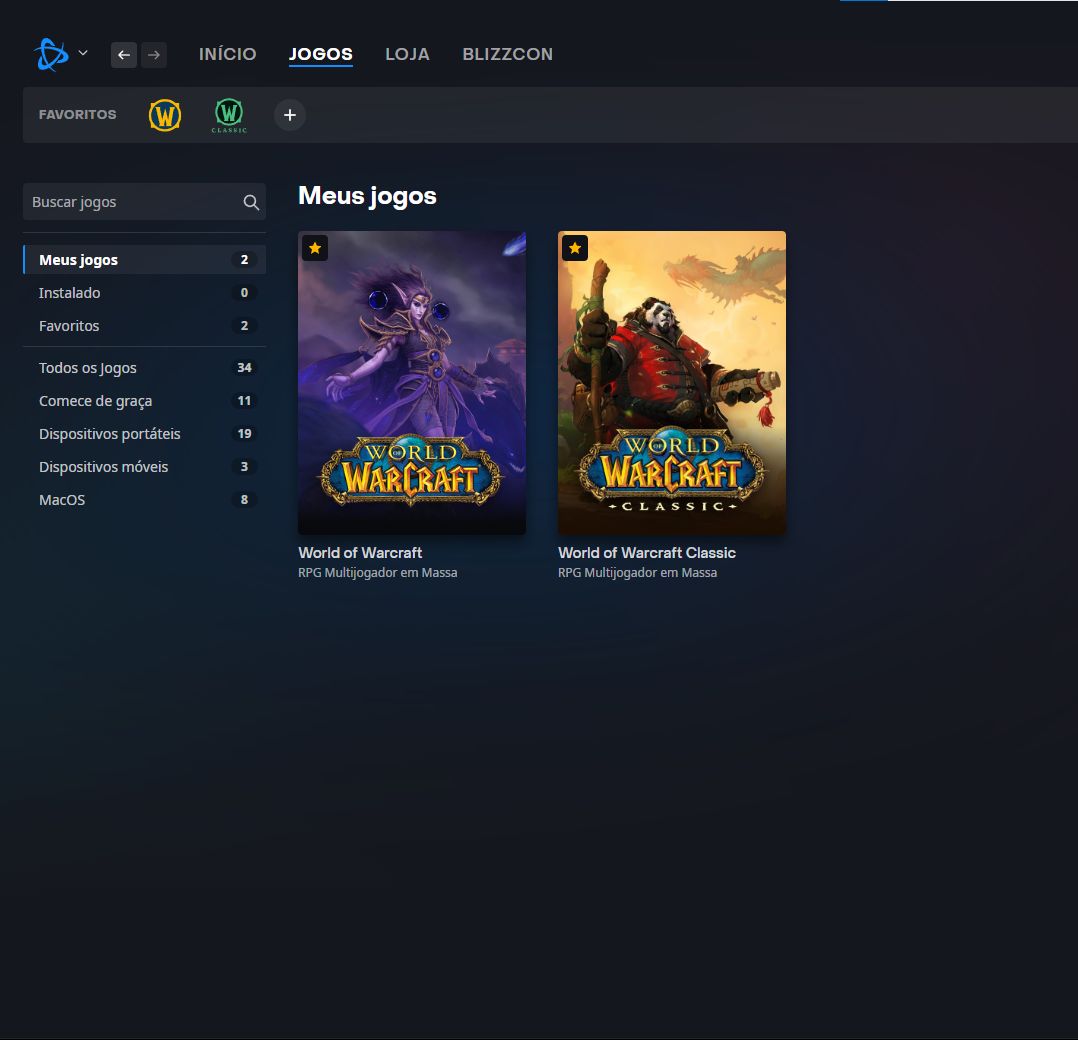Image resolution: width=1078 pixels, height=1040 pixels.
Task: Go forward with the right arrow button
Action: [154, 55]
